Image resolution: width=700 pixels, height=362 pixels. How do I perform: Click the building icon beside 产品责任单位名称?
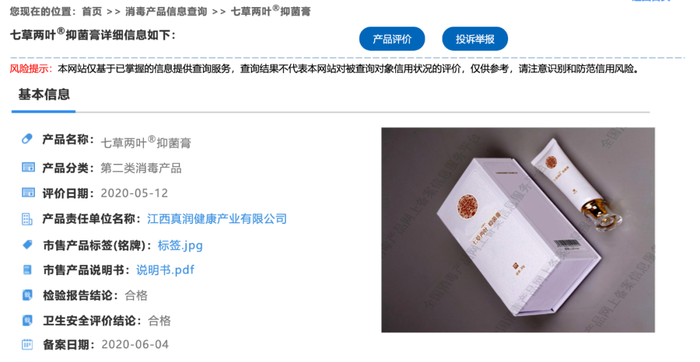pos(27,219)
